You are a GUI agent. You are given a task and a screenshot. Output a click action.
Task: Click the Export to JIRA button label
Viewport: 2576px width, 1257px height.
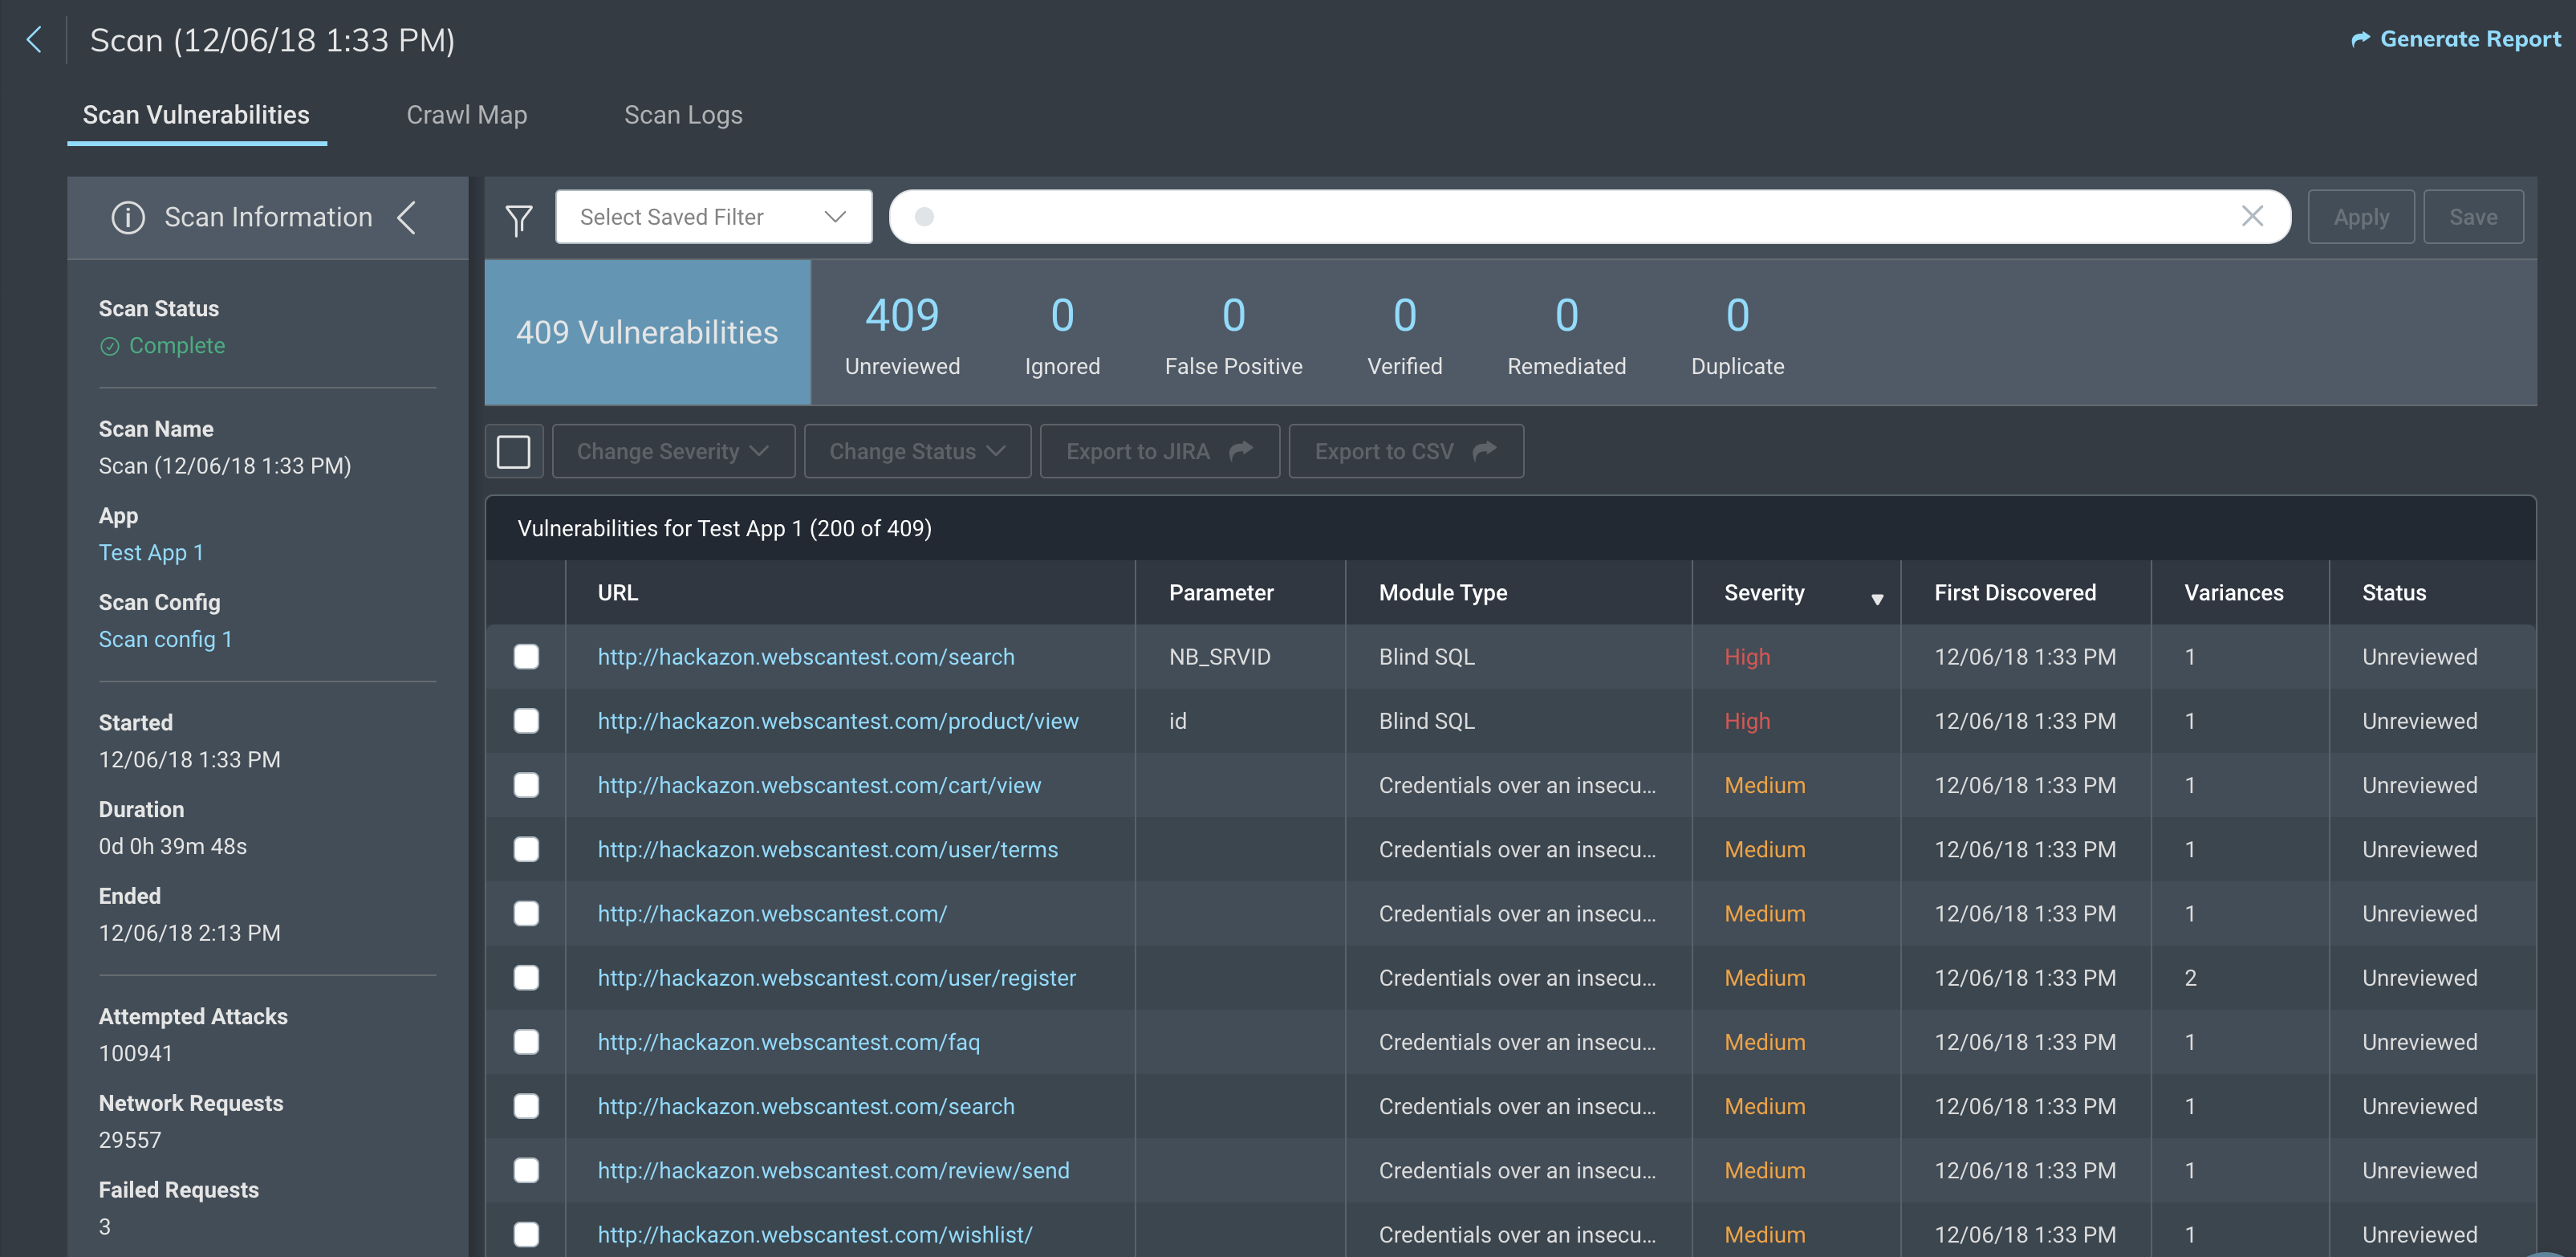1138,451
